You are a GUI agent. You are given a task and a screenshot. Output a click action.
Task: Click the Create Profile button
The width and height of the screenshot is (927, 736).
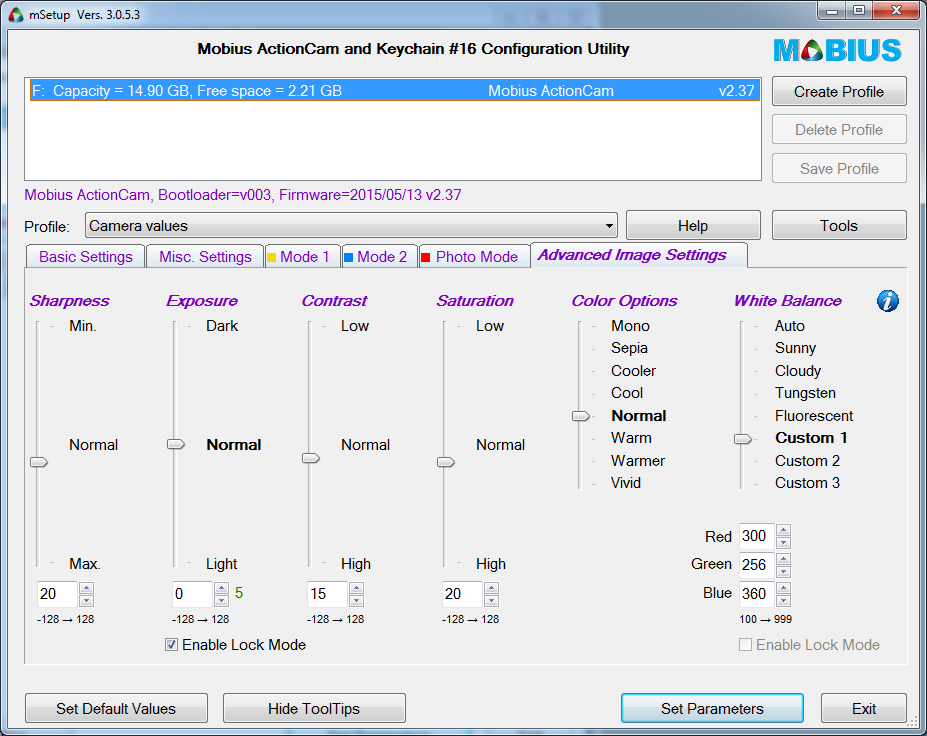pyautogui.click(x=839, y=92)
